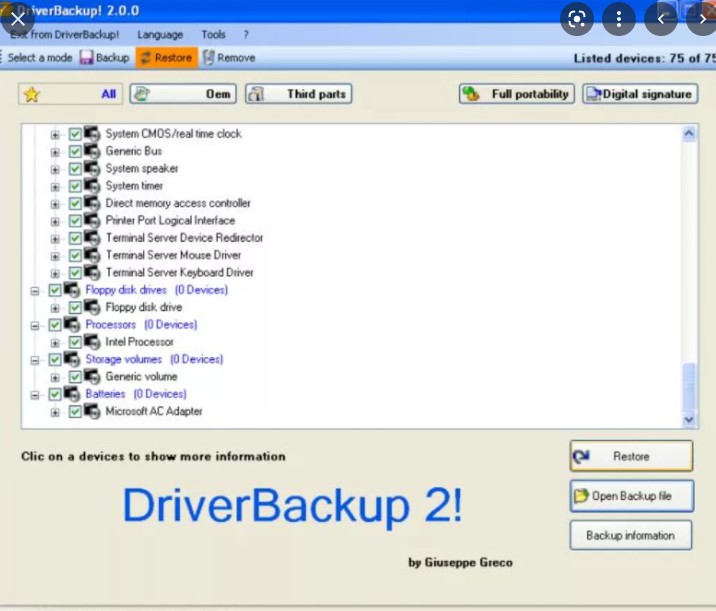The height and width of the screenshot is (611, 716).
Task: Select the Terminal Server Mouse Driver row
Action: pos(174,255)
